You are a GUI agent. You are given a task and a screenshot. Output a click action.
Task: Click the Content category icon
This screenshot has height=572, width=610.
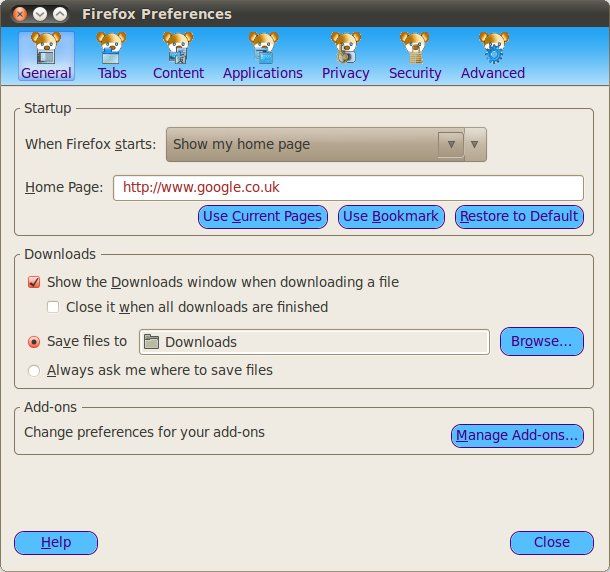pos(178,48)
